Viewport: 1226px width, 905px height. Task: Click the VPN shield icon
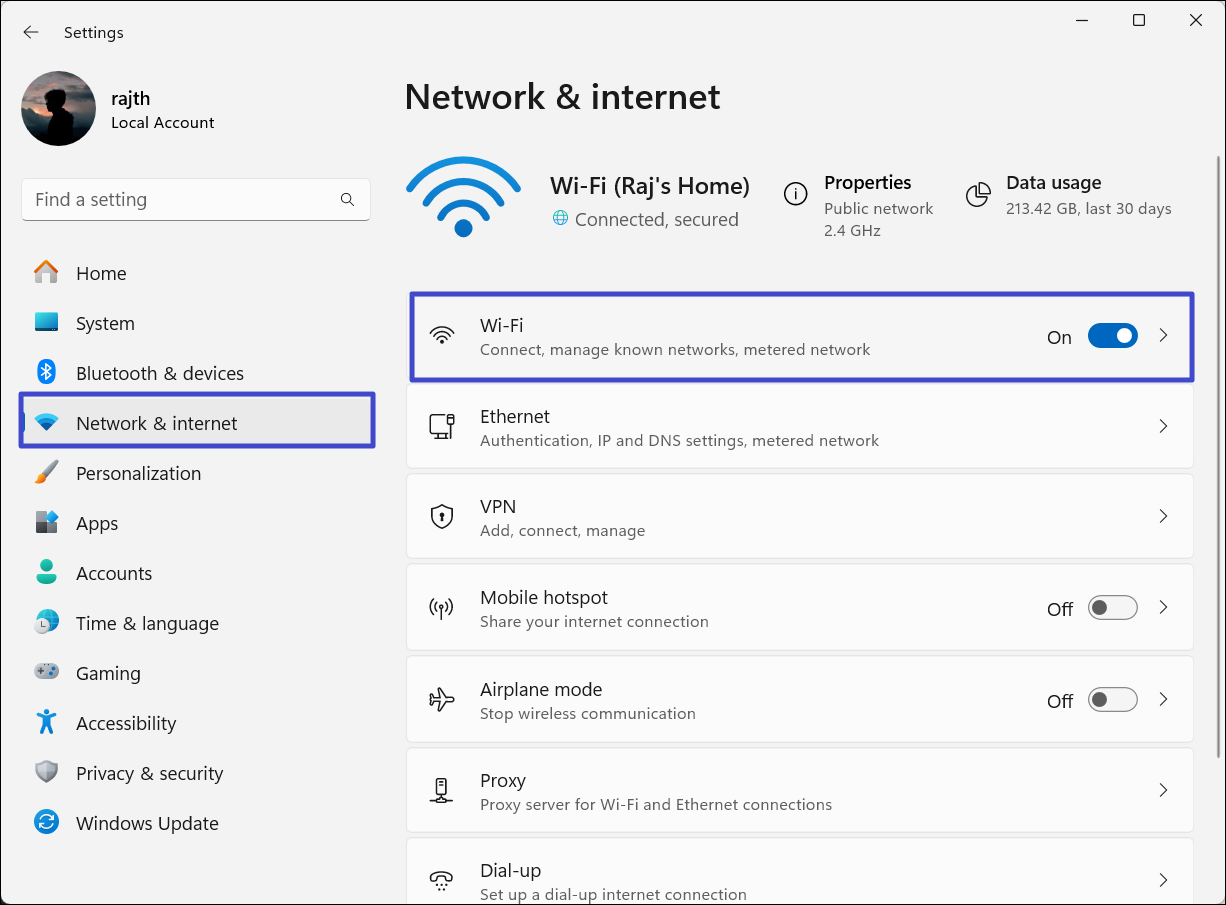click(441, 517)
